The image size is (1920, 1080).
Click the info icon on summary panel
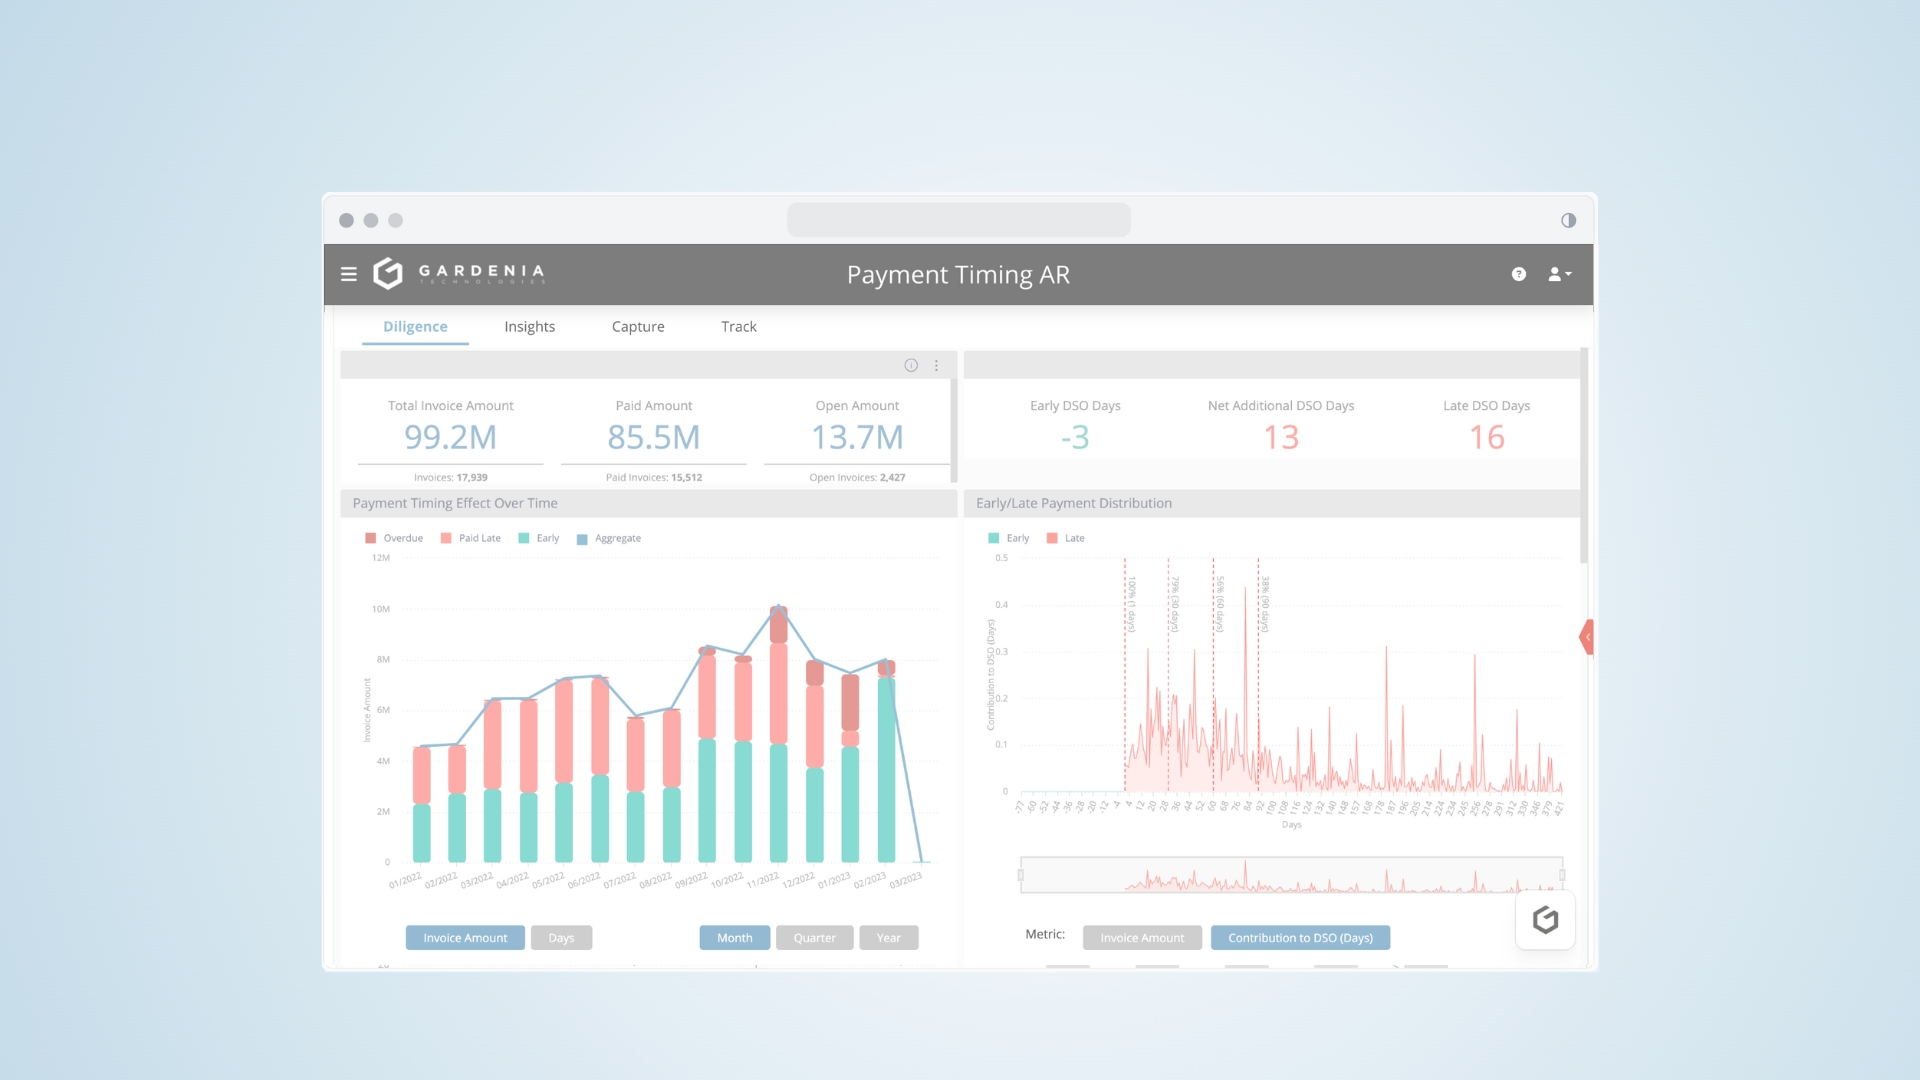click(911, 365)
